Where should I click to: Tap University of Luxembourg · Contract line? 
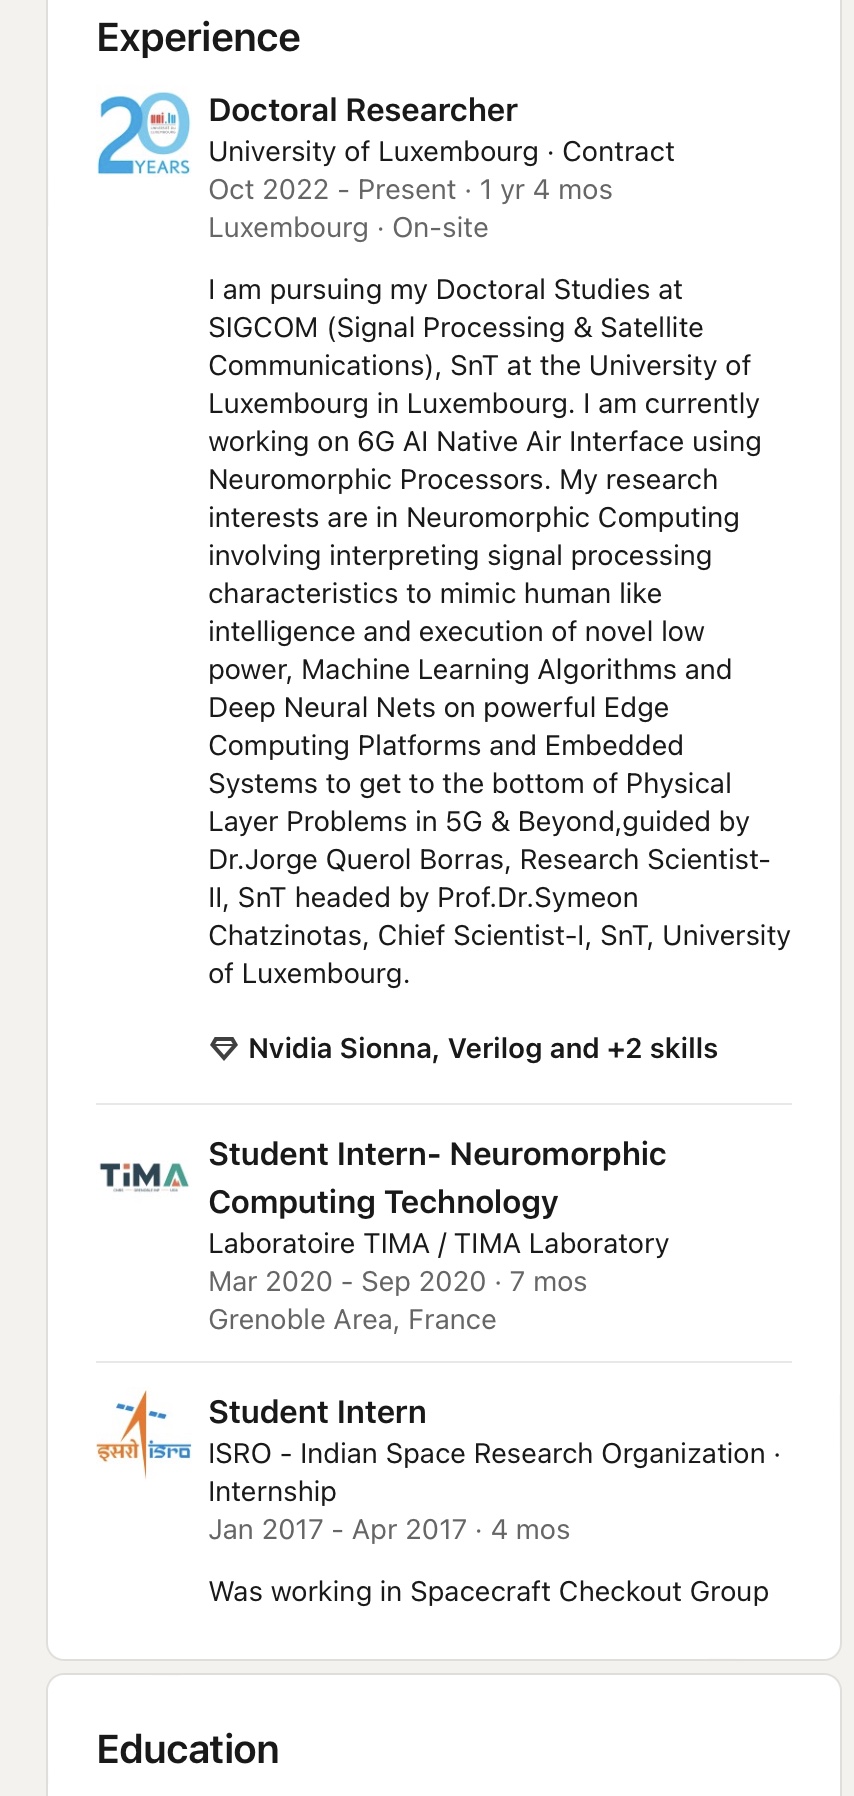(441, 152)
